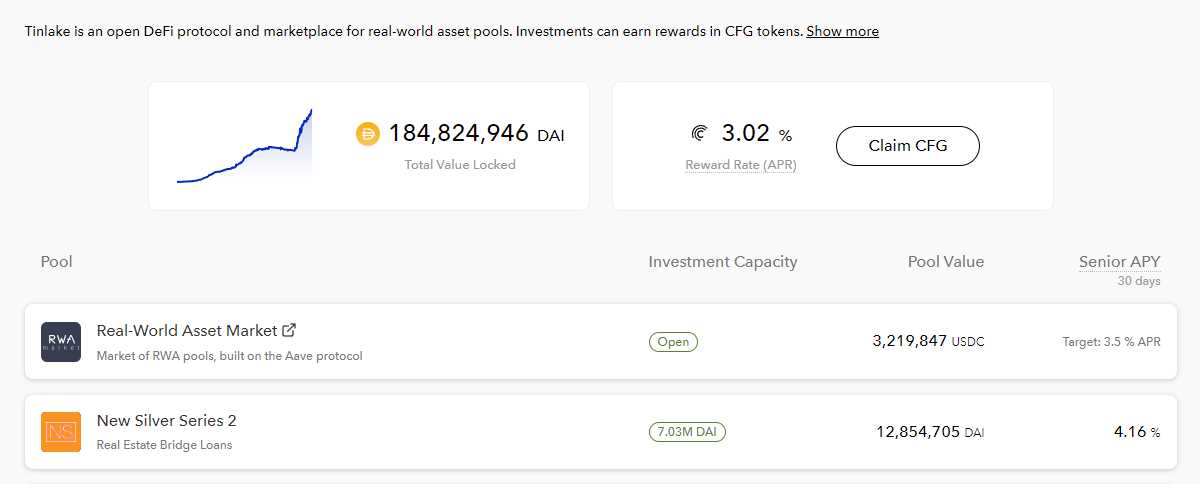Click the Total Value Locked chart
The height and width of the screenshot is (484, 1200).
[x=245, y=146]
